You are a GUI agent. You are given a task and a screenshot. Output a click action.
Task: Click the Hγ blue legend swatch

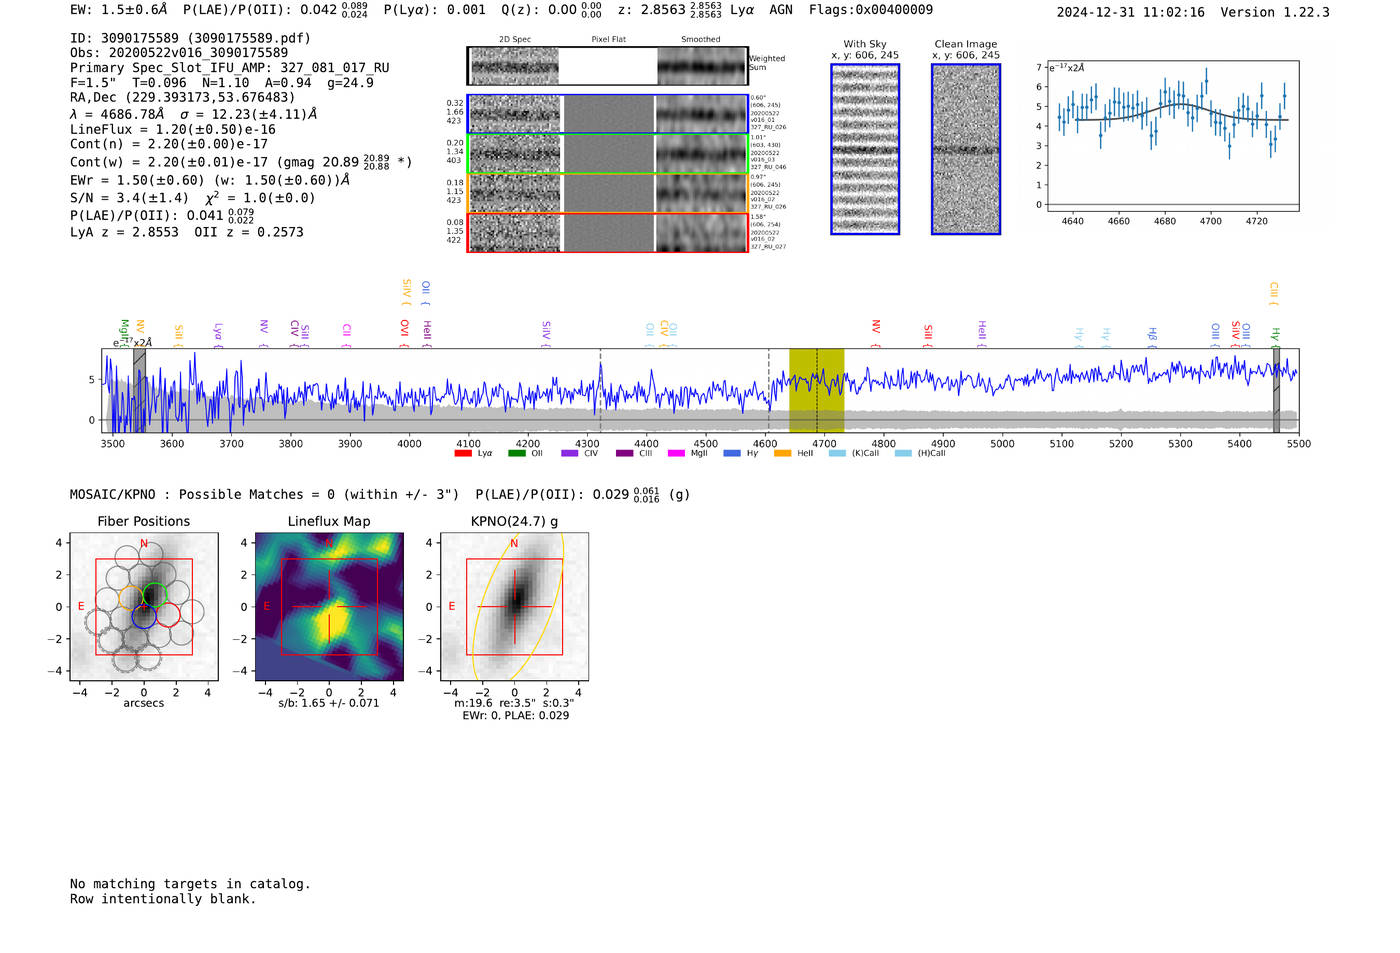[732, 454]
